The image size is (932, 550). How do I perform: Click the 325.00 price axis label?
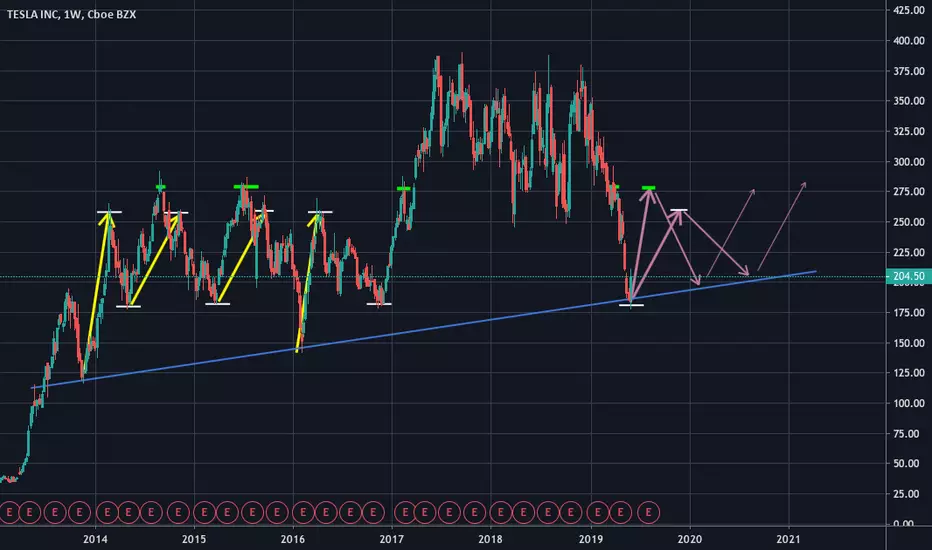pyautogui.click(x=909, y=131)
